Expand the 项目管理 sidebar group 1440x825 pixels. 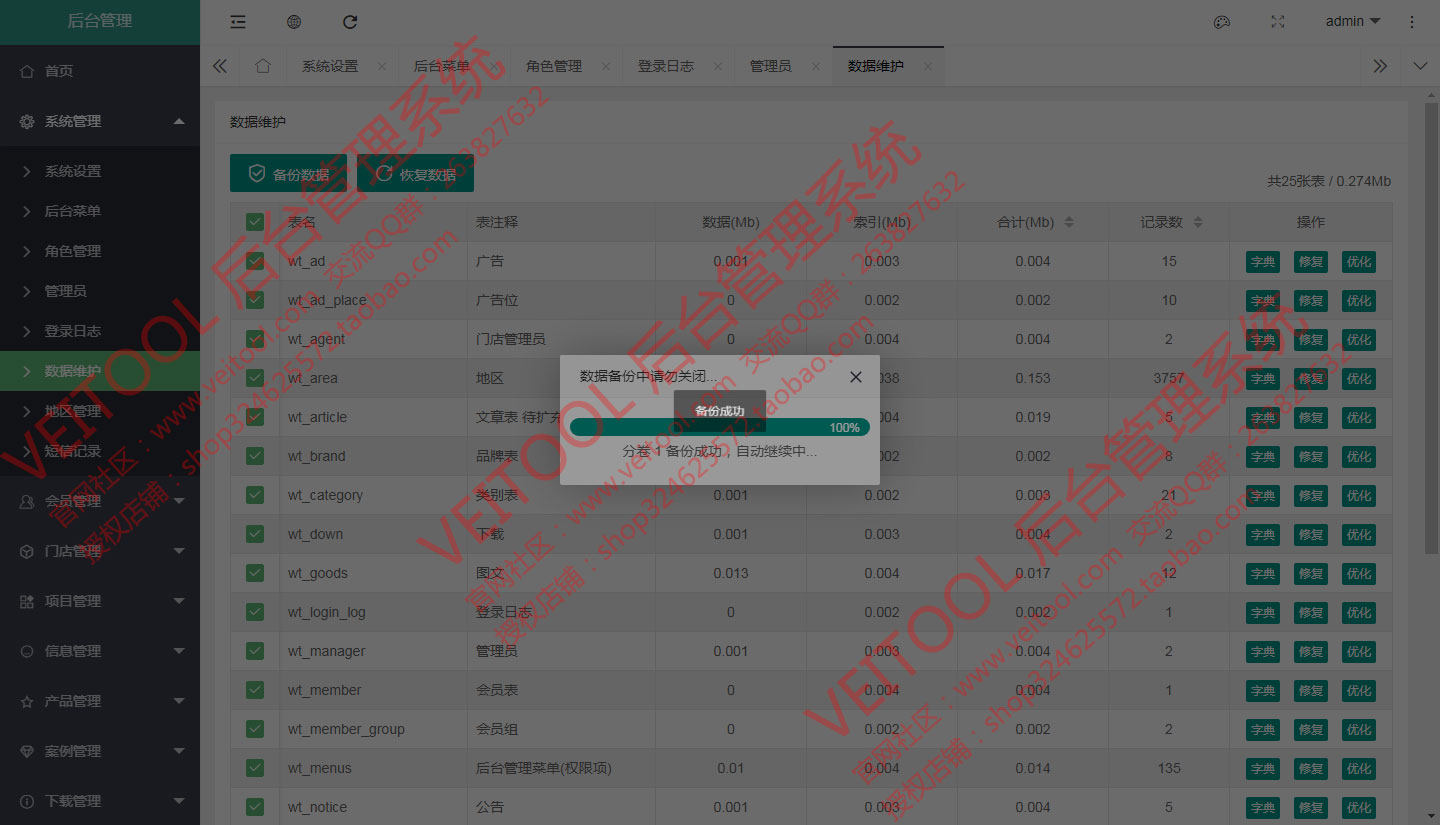point(100,601)
